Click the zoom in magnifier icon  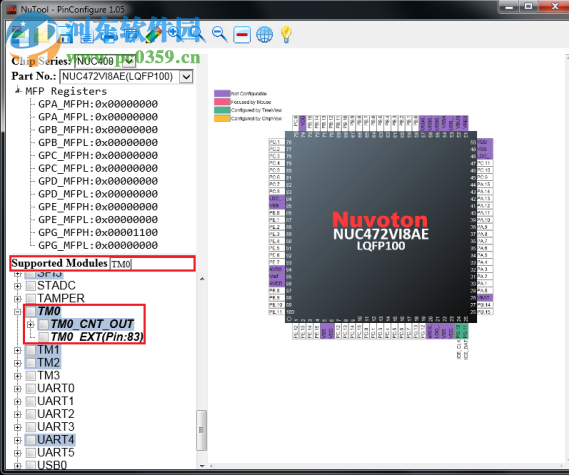pos(175,34)
